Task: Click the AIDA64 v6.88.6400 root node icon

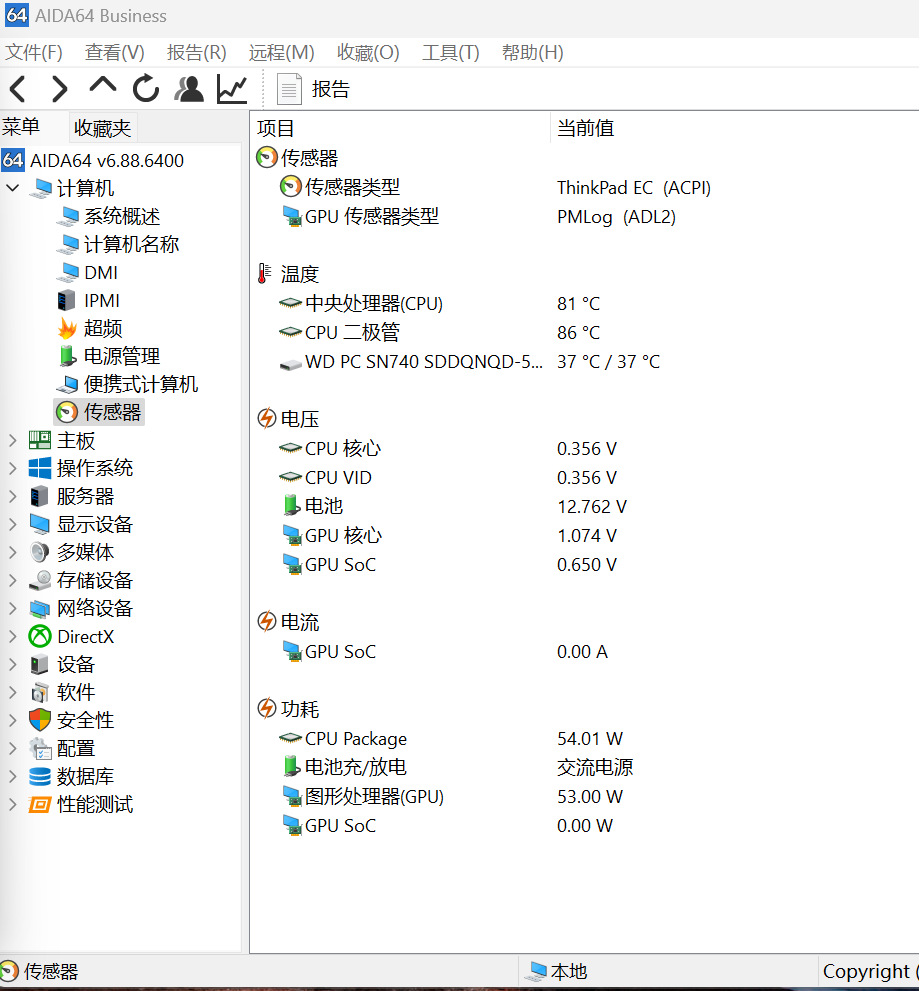Action: 13,160
